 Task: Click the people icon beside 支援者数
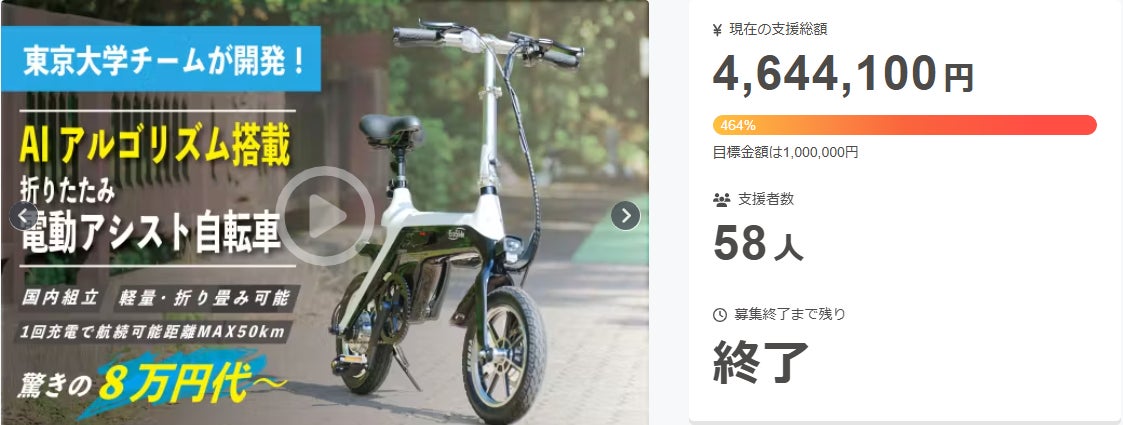[x=721, y=200]
